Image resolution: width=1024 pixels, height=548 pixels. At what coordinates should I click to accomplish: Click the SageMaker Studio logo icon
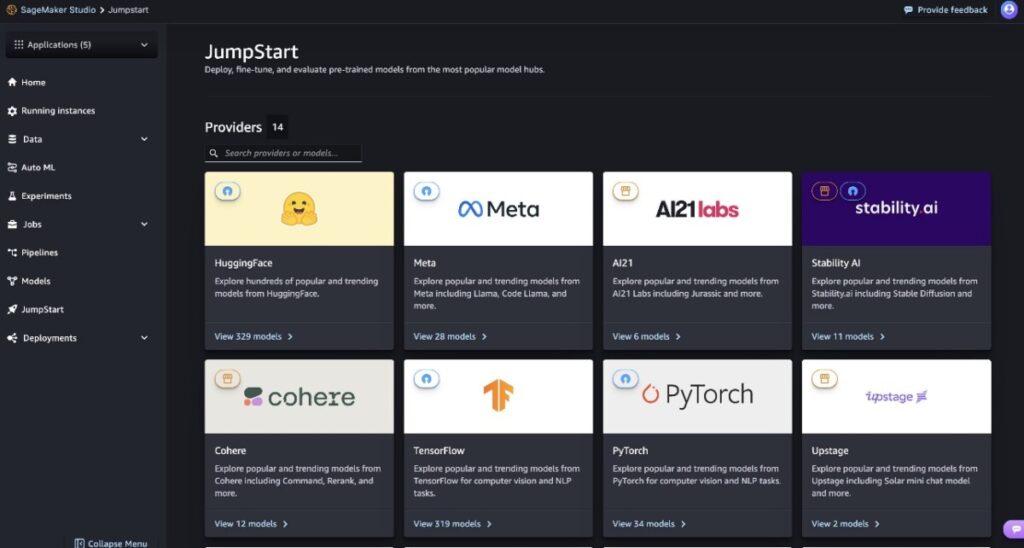tap(11, 10)
